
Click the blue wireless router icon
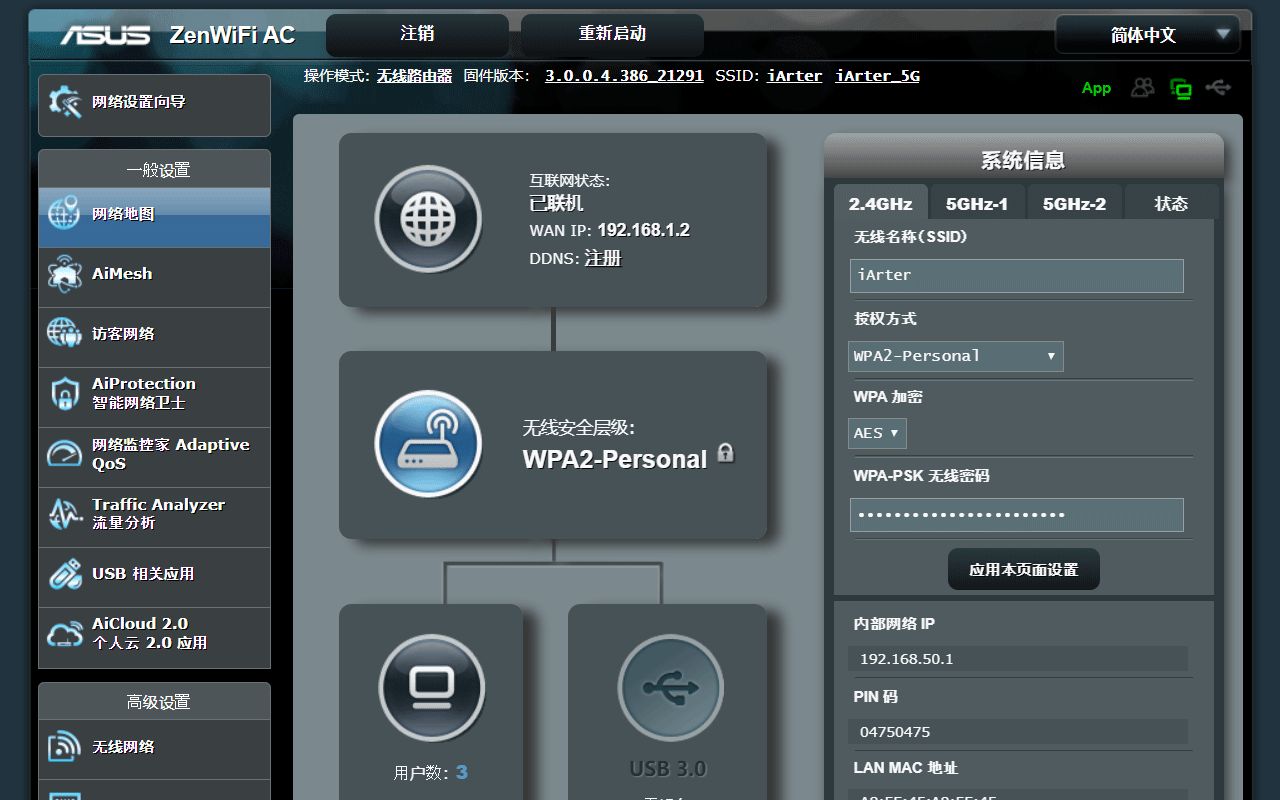(x=428, y=444)
